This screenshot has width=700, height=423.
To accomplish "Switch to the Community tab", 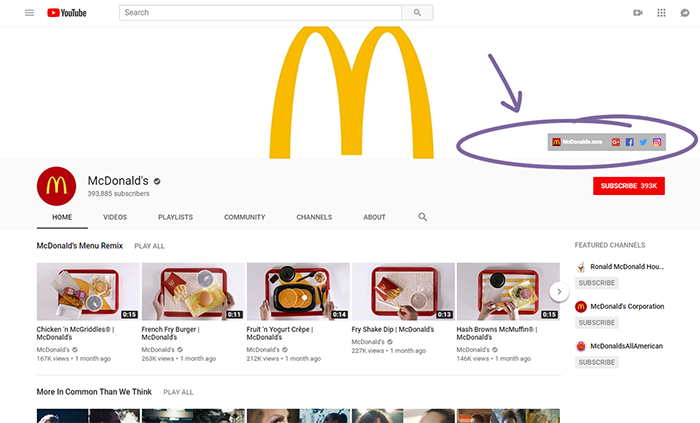I will [x=245, y=217].
